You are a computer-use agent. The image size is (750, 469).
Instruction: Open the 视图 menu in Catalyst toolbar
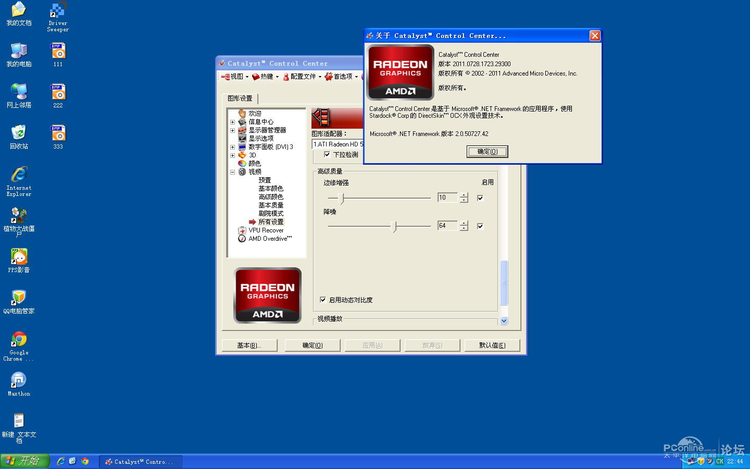point(234,76)
